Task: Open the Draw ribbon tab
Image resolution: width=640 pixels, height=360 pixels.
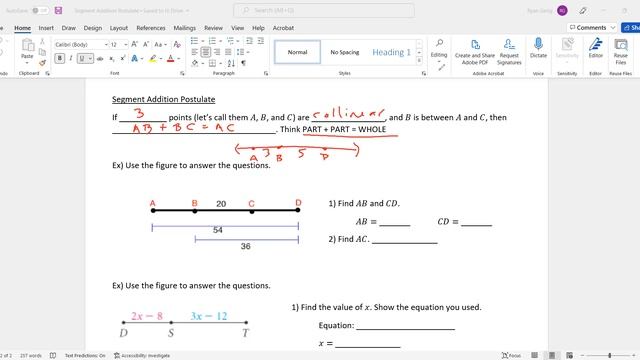Action: (x=69, y=28)
